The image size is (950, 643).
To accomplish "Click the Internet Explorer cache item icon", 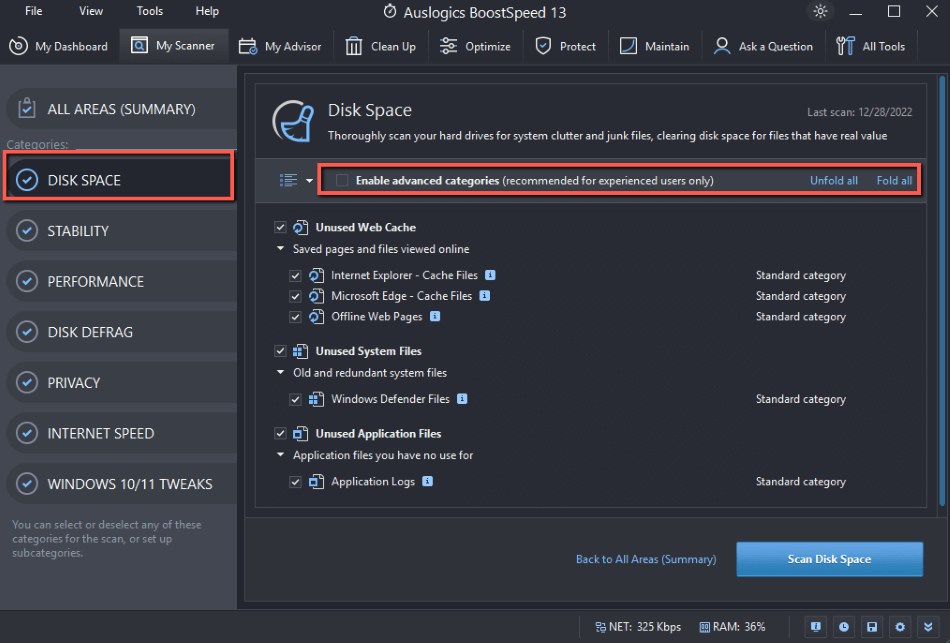I will (316, 275).
